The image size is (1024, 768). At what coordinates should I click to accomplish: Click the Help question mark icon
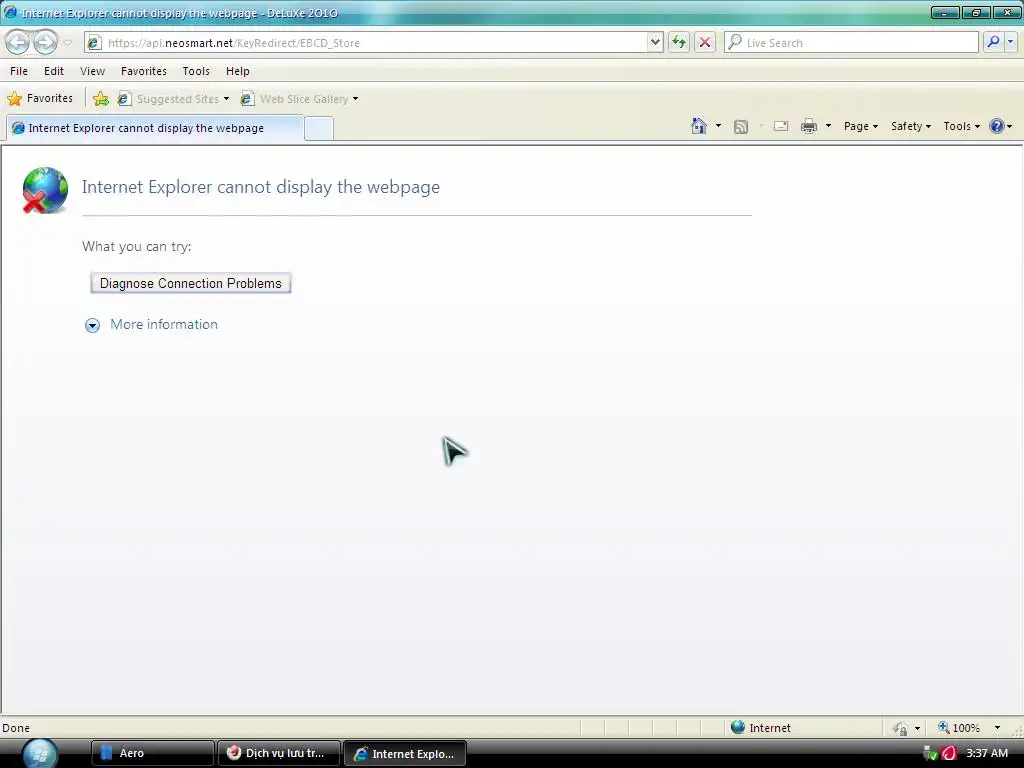(x=997, y=126)
